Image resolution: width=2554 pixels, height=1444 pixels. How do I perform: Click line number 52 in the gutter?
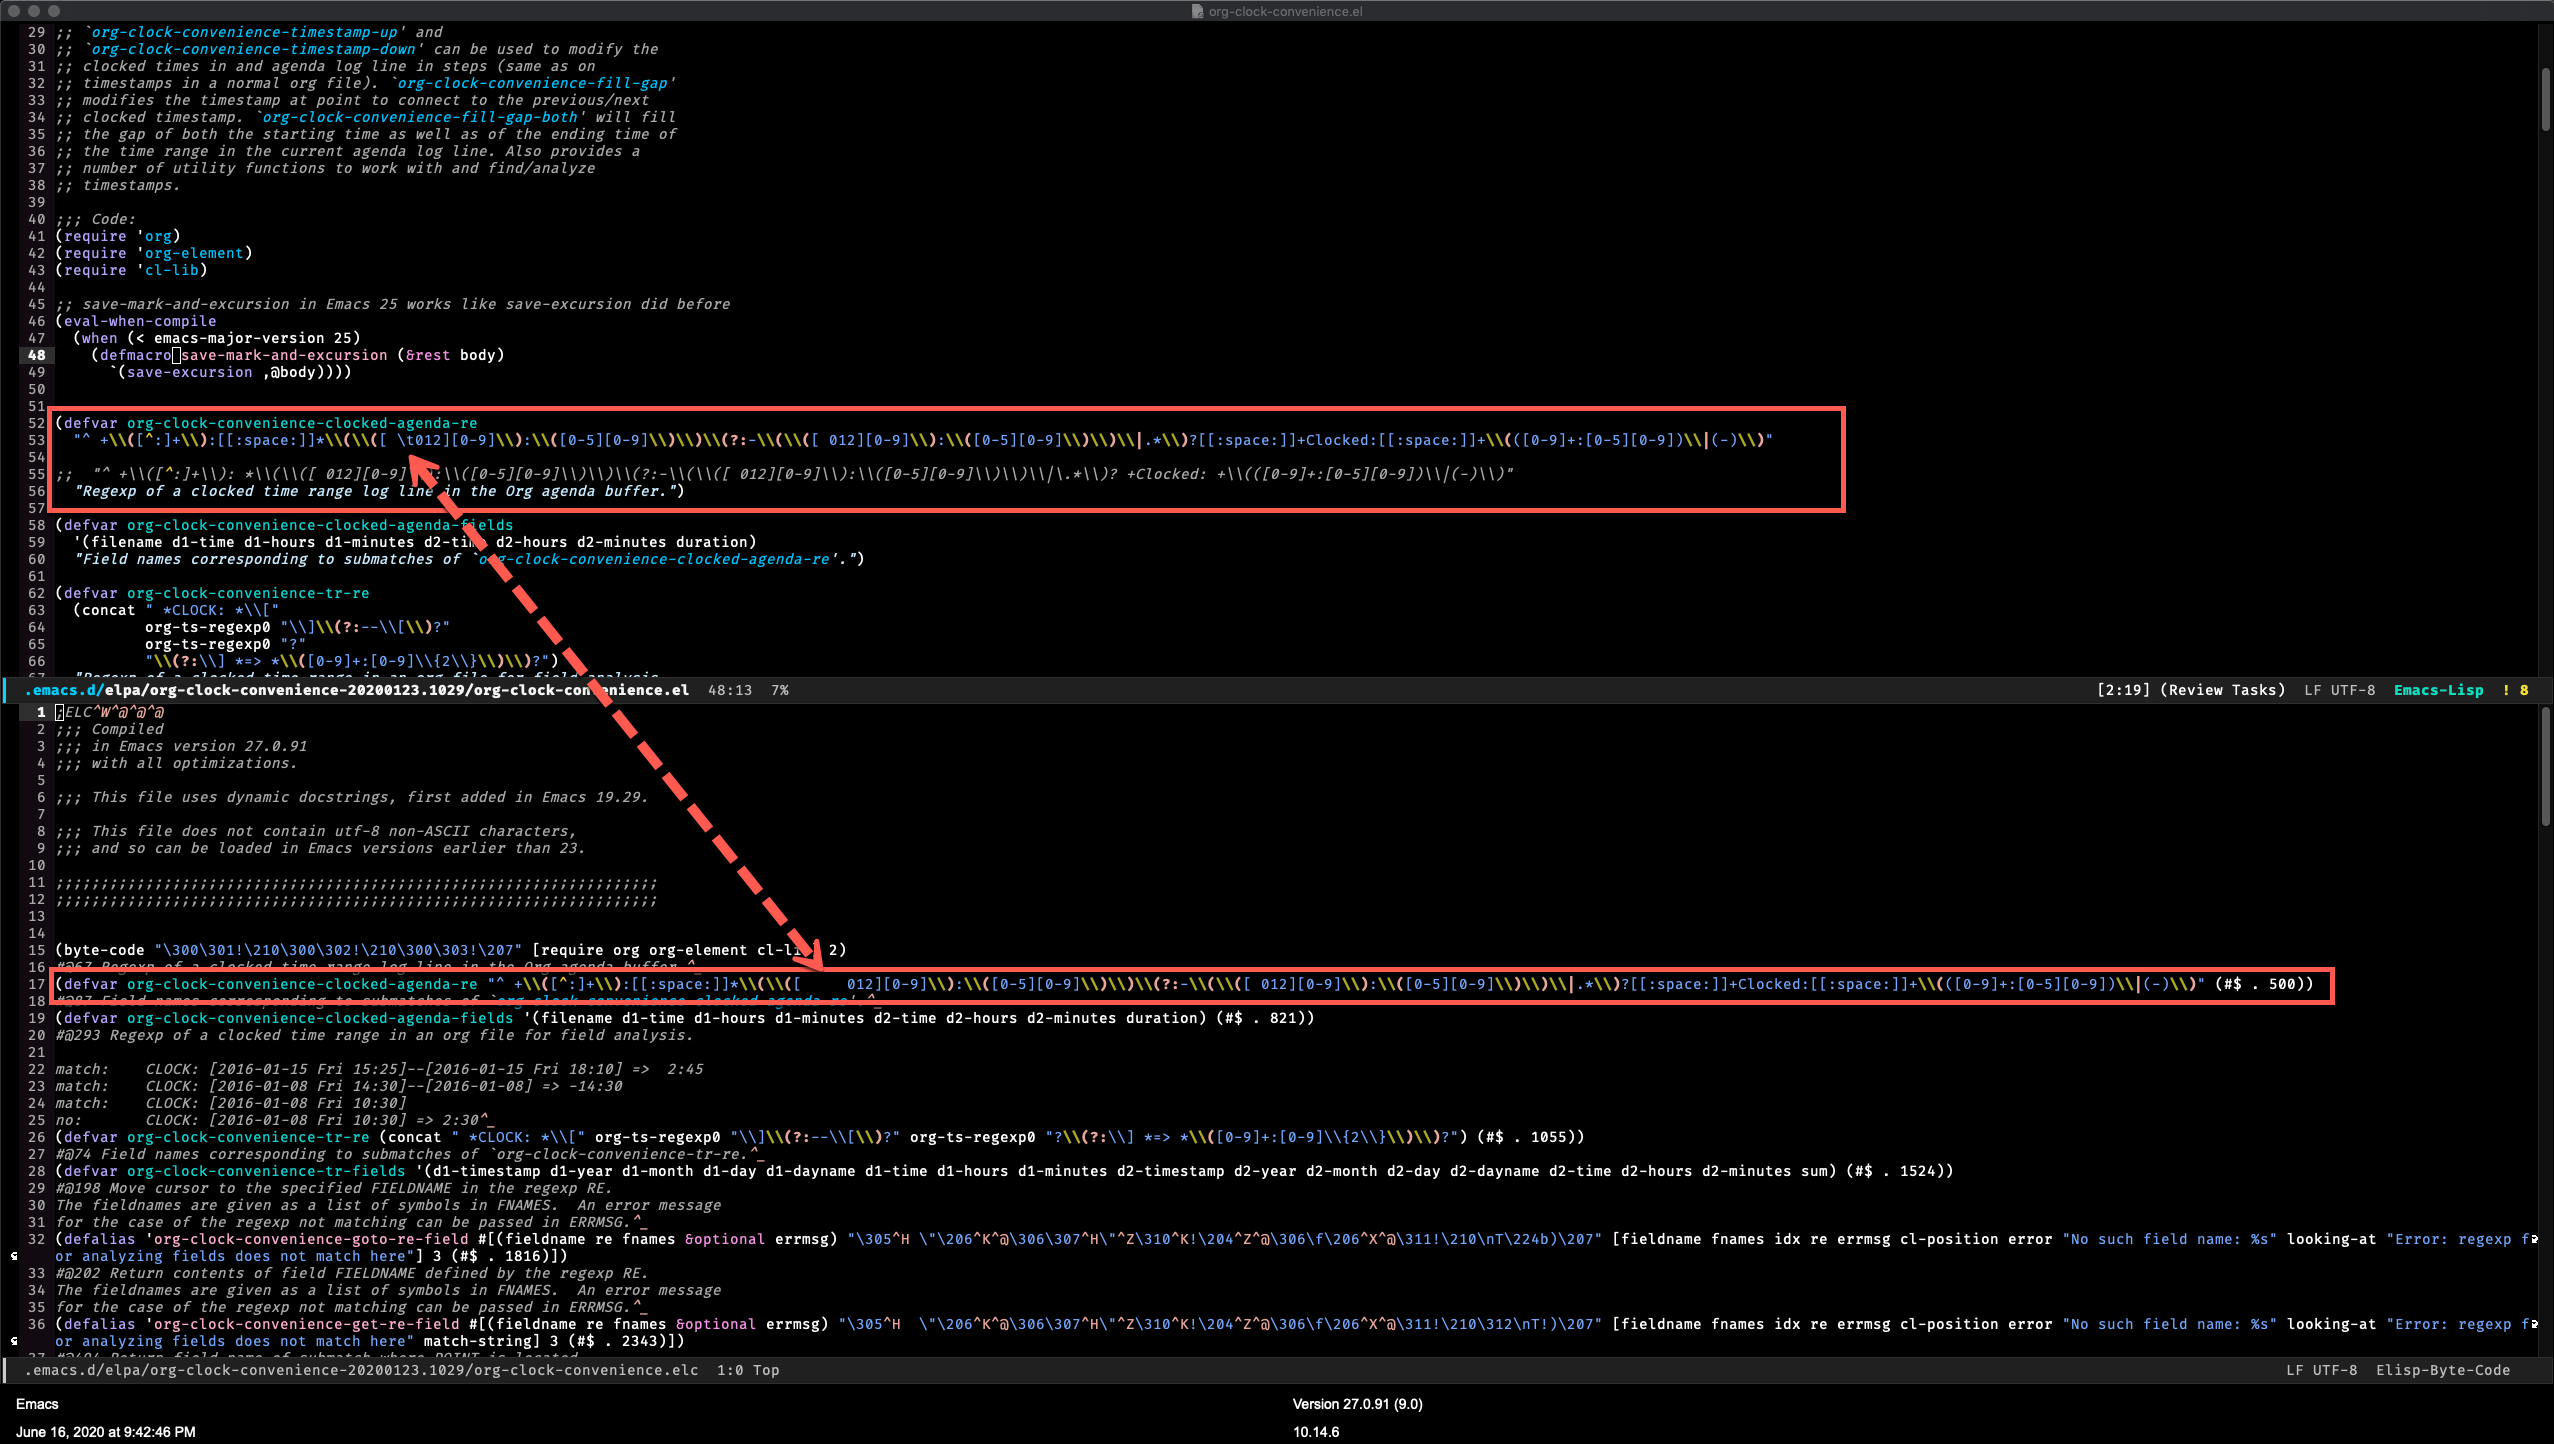click(x=36, y=423)
